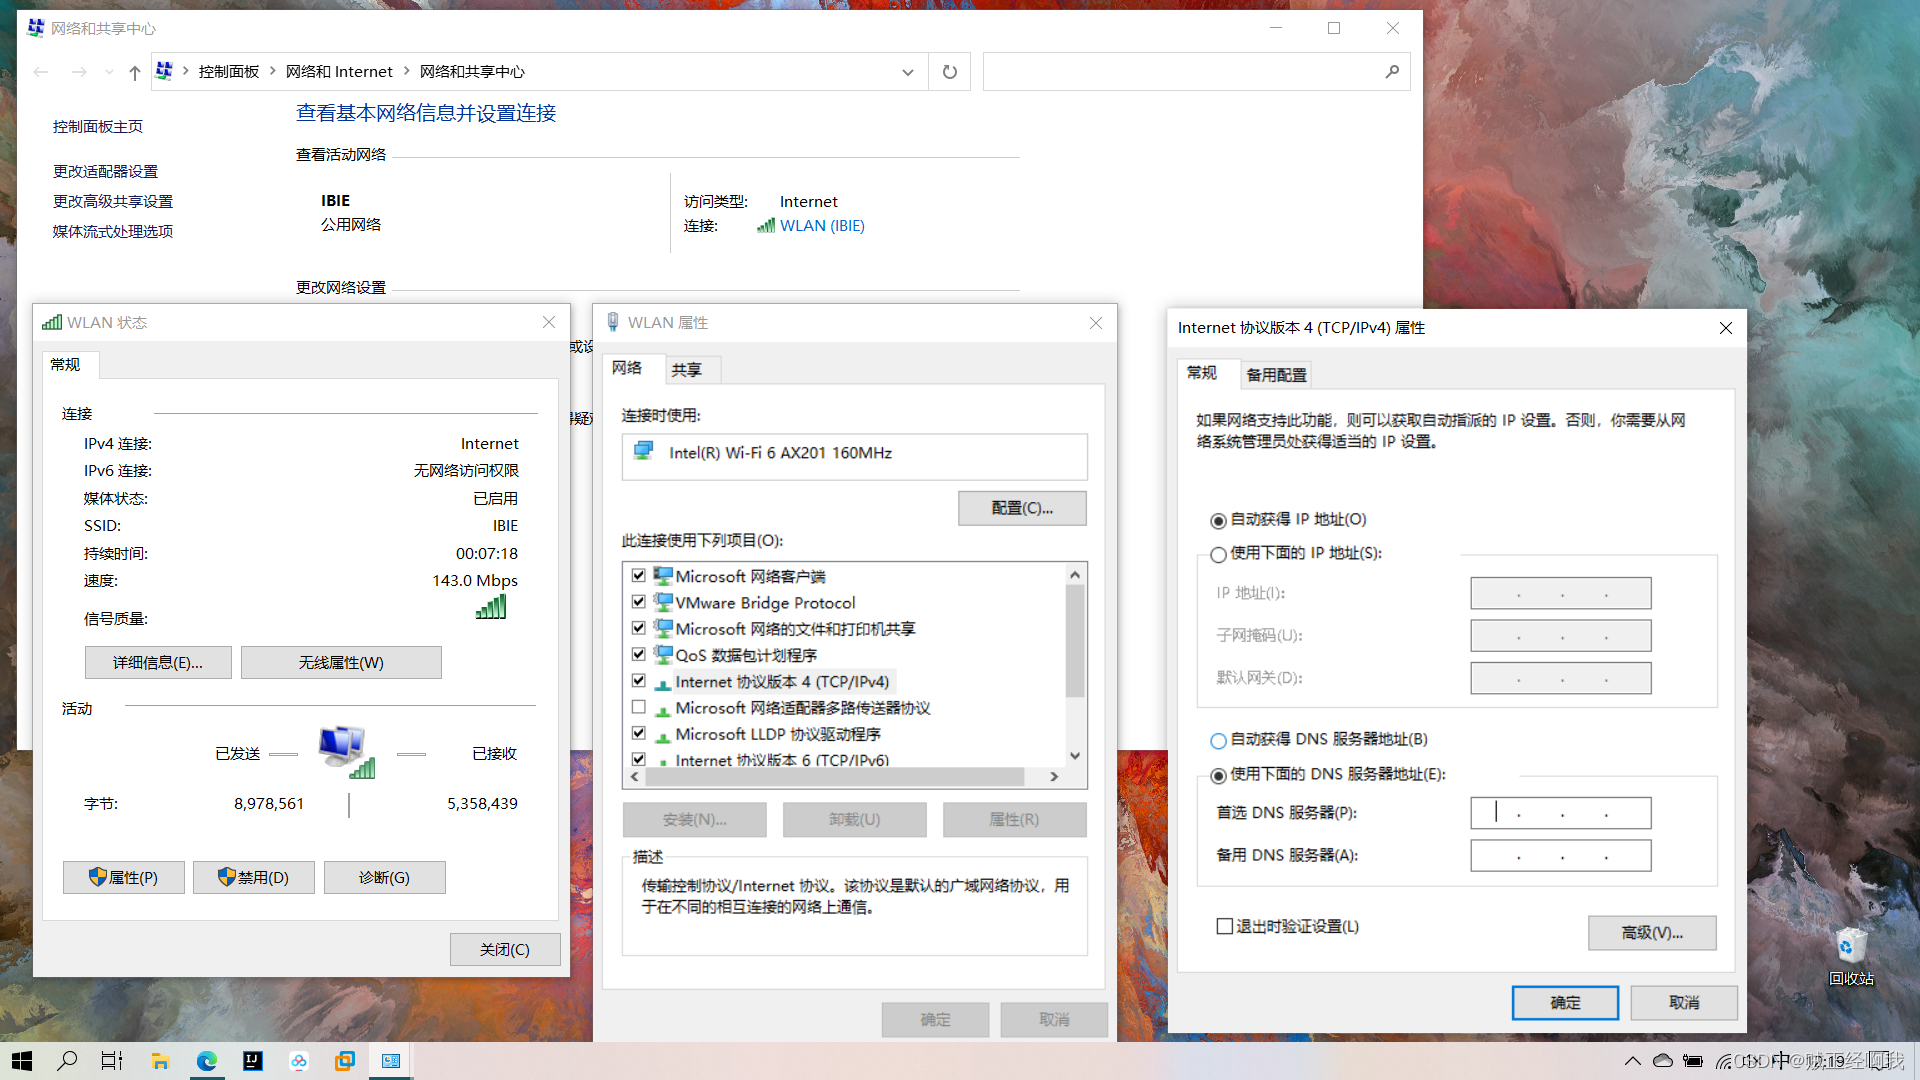Enable 退出时验证设置 checkbox
Screen dimensions: 1920x1080
(x=1224, y=926)
